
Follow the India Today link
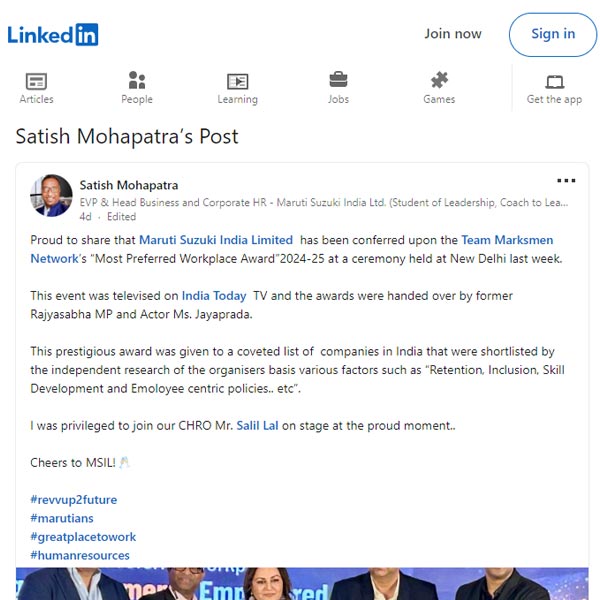click(214, 296)
